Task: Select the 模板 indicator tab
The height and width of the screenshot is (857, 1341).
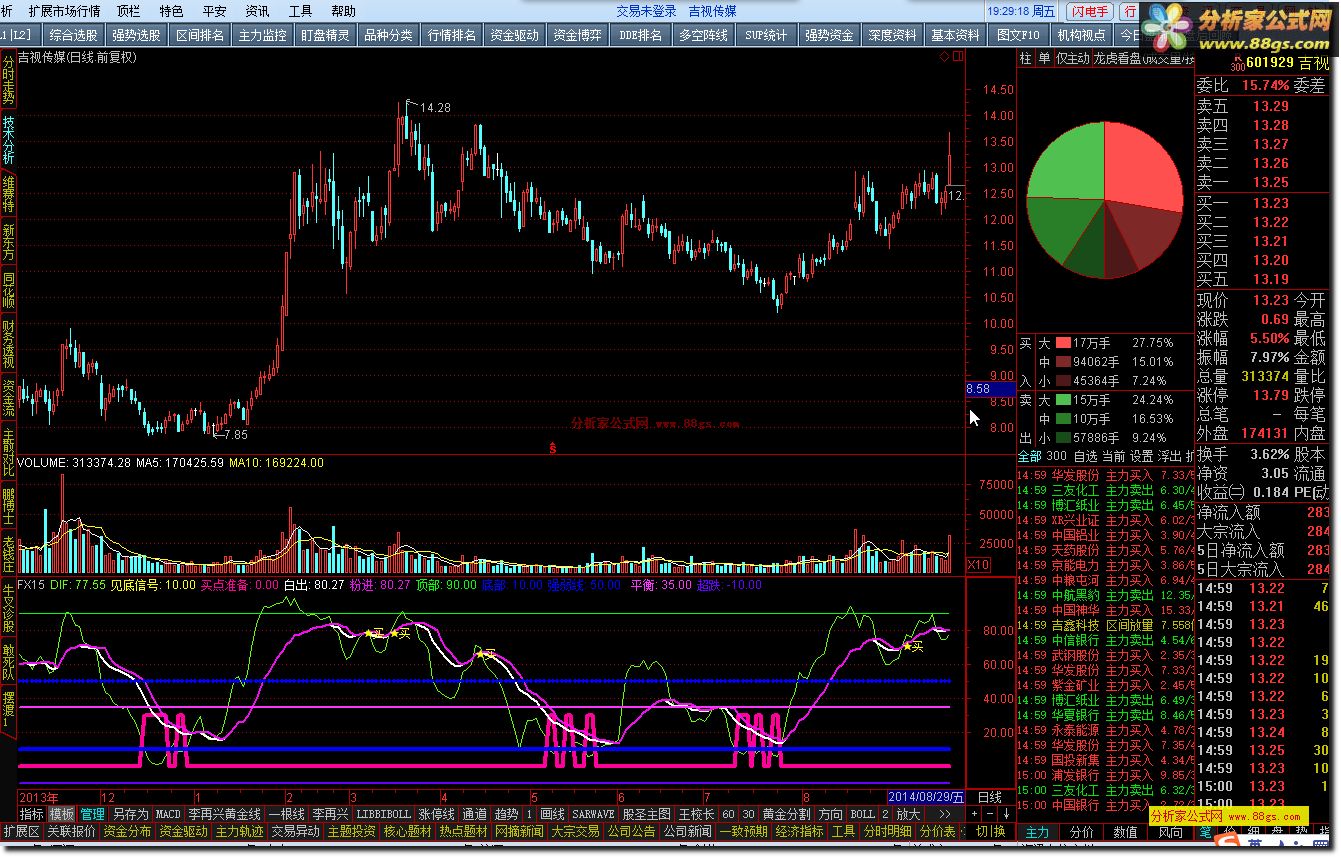Action: coord(62,814)
